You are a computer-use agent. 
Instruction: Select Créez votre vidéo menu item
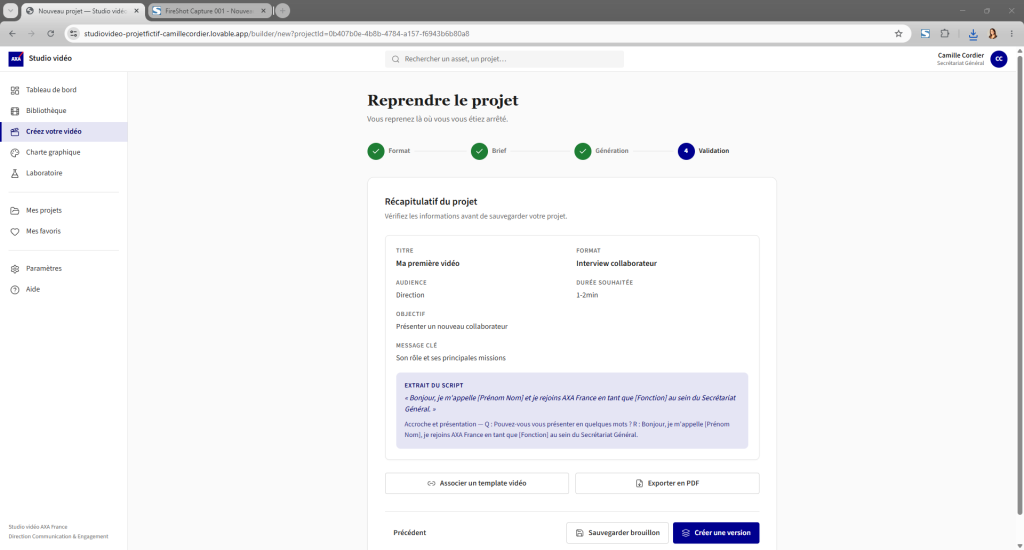[63, 132]
